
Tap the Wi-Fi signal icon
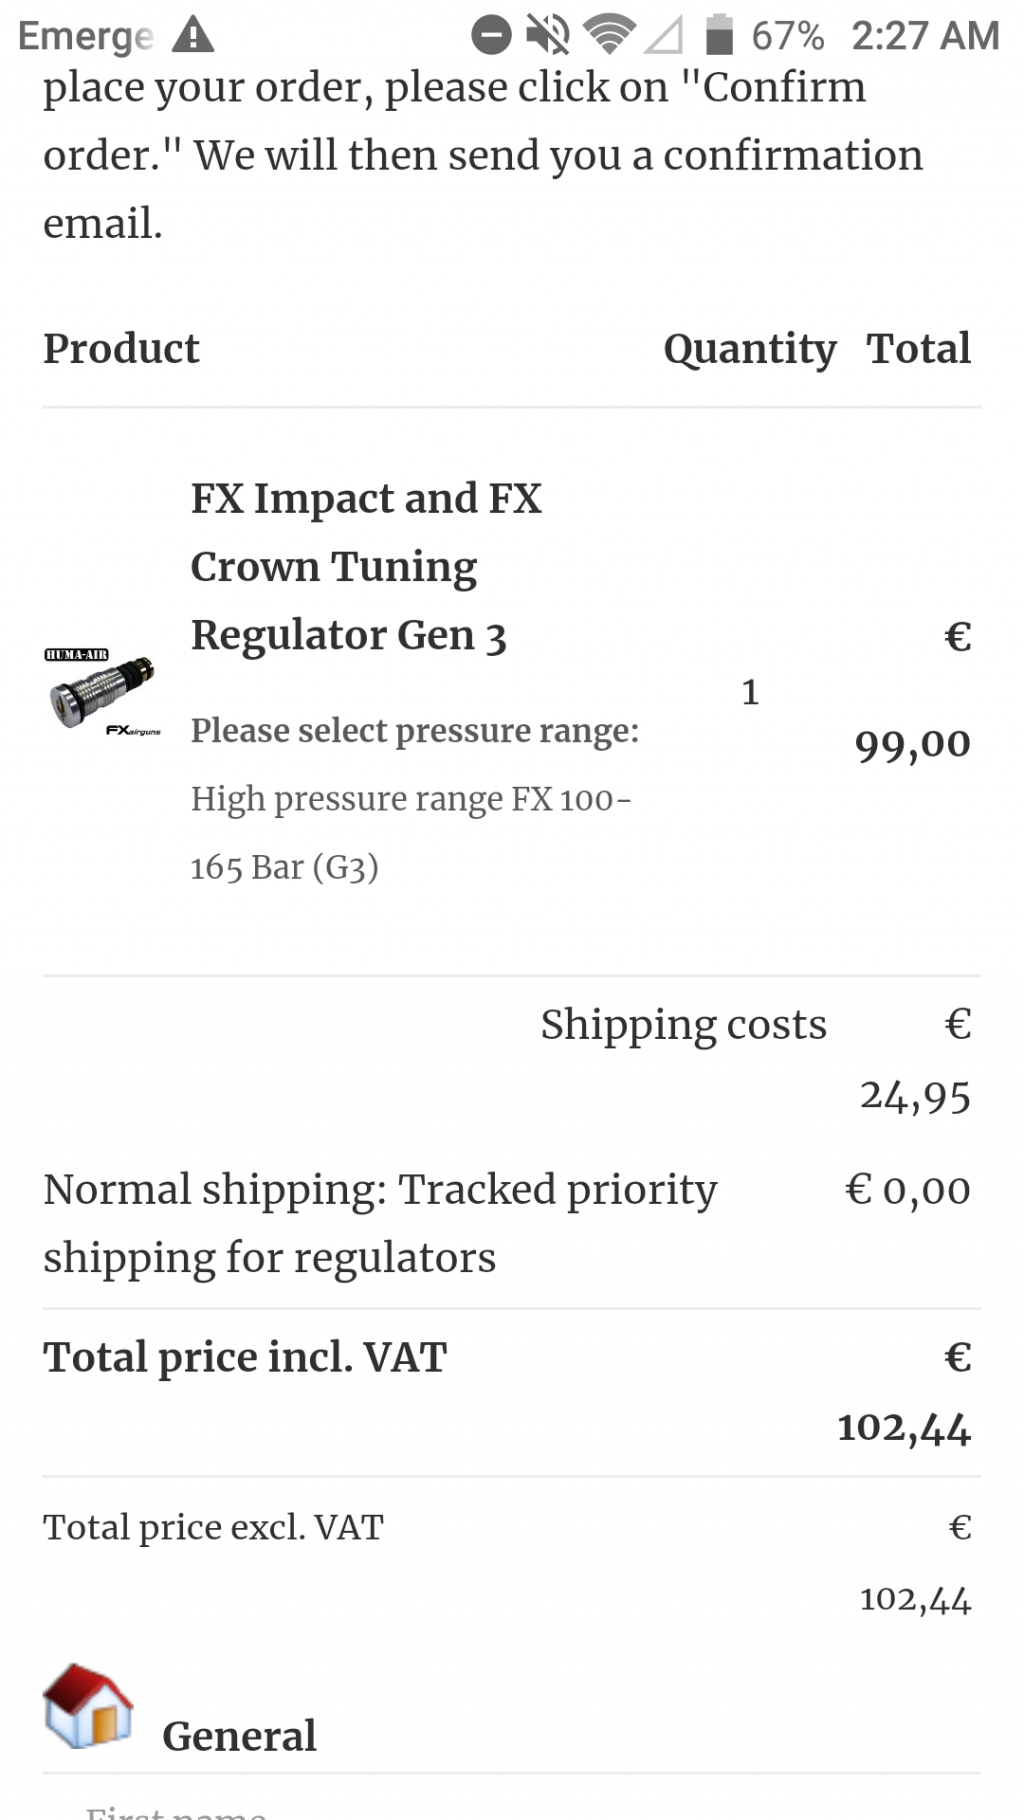pos(609,35)
